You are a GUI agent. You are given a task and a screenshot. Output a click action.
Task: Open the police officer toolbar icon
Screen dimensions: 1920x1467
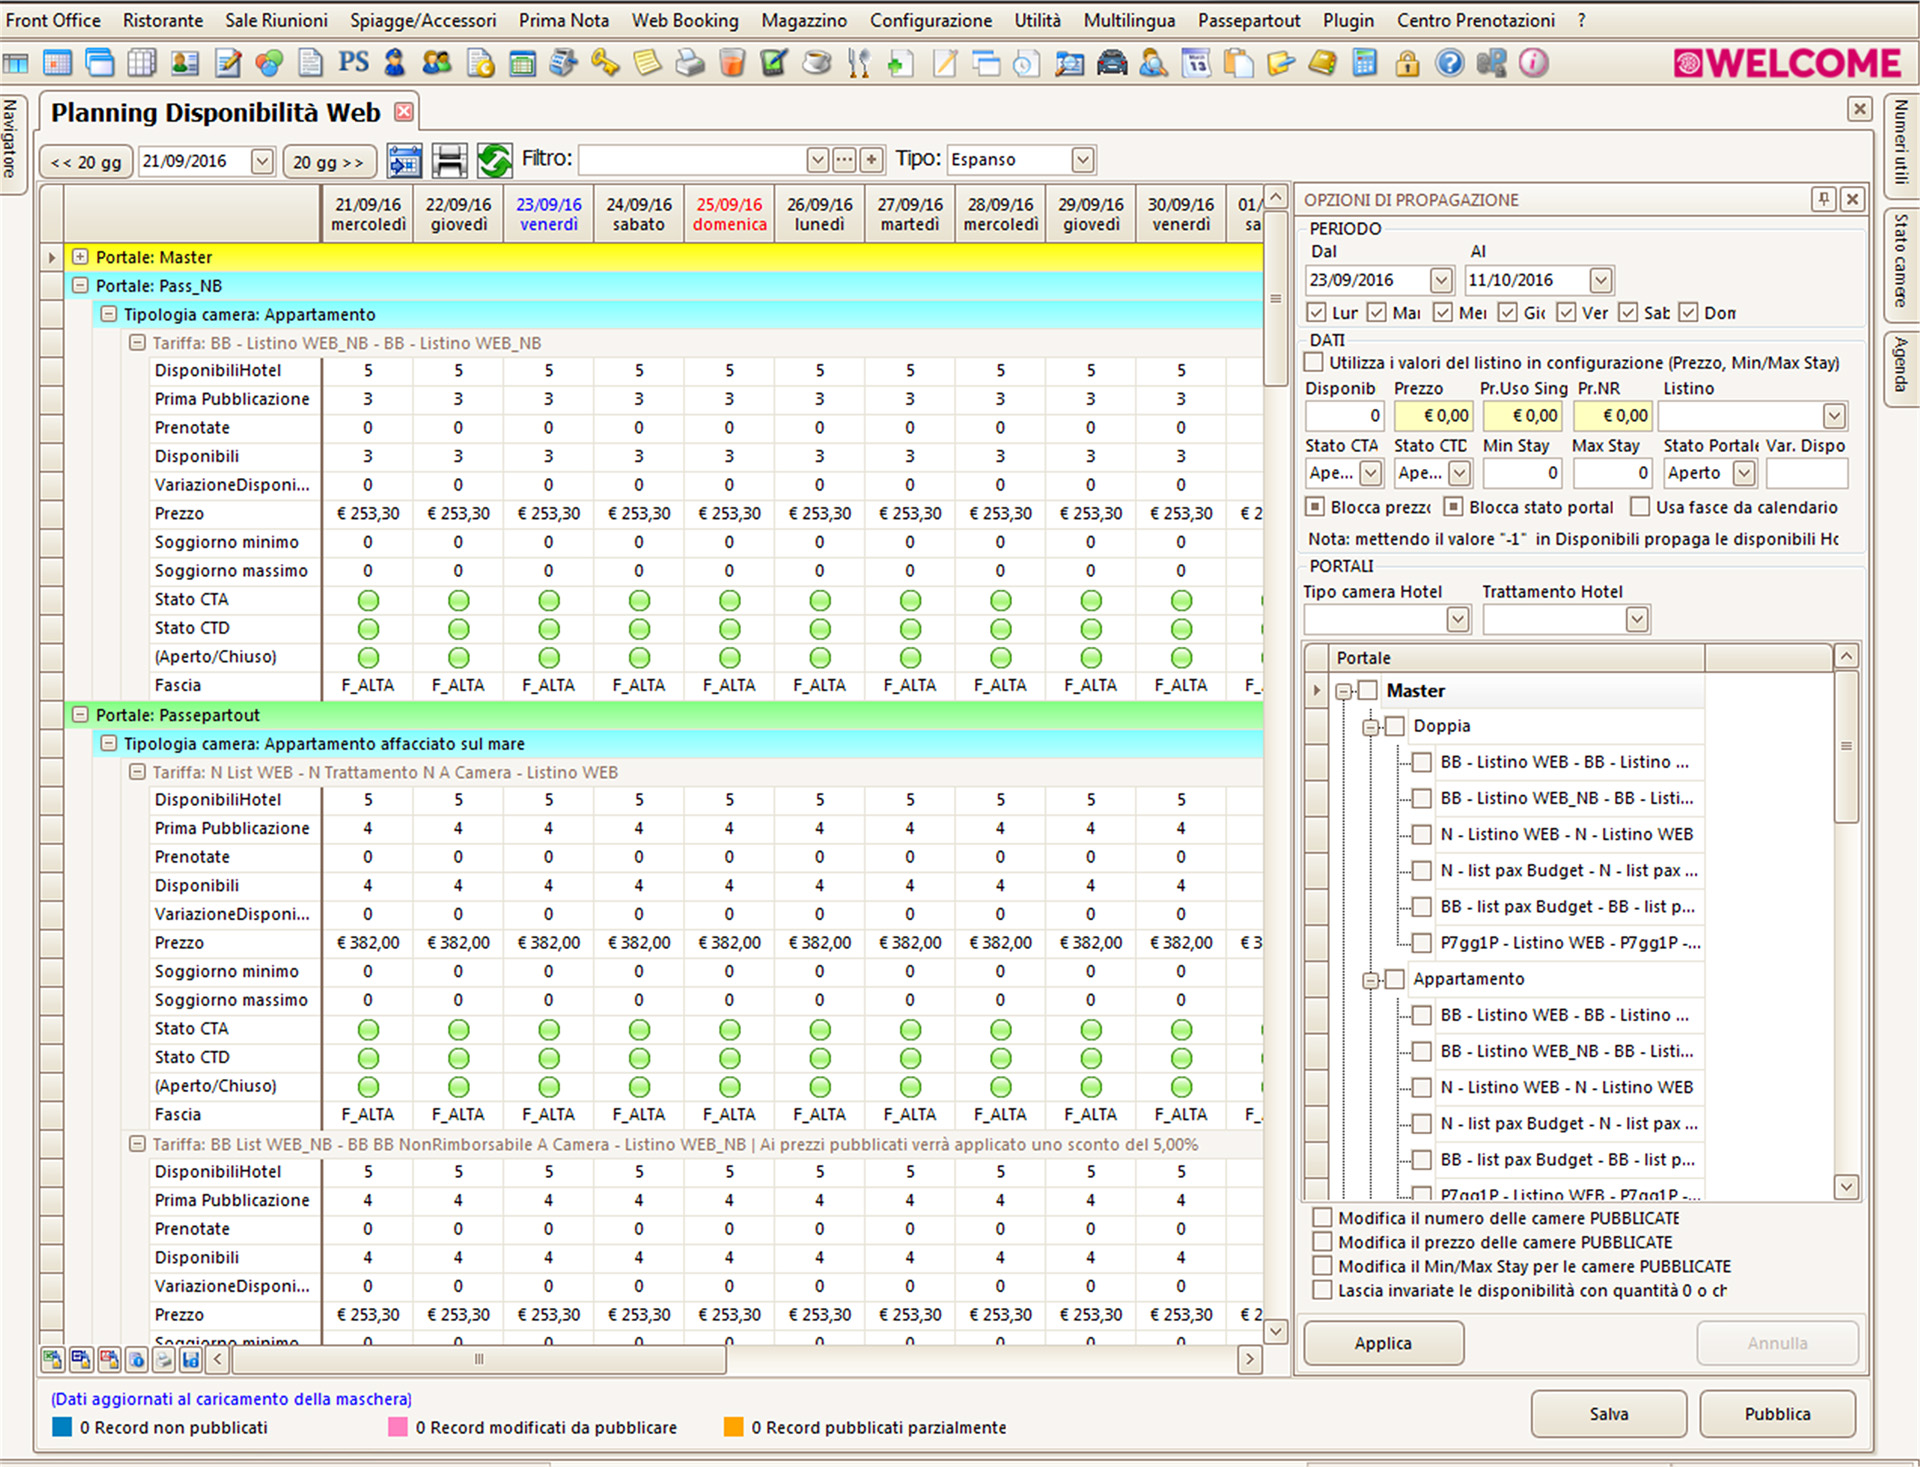[x=395, y=63]
